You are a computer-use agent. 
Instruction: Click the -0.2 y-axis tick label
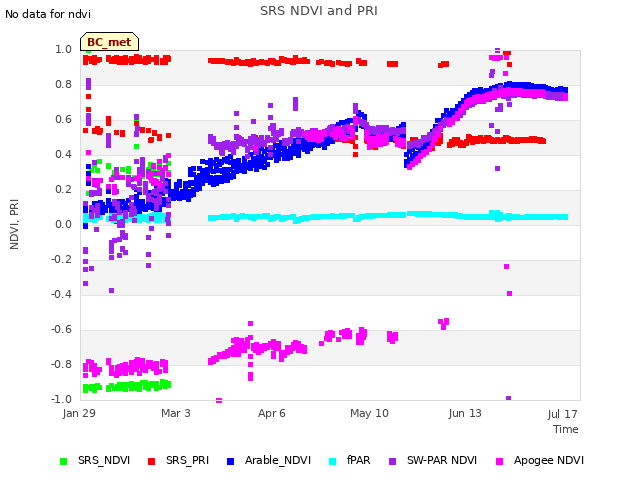coord(61,260)
